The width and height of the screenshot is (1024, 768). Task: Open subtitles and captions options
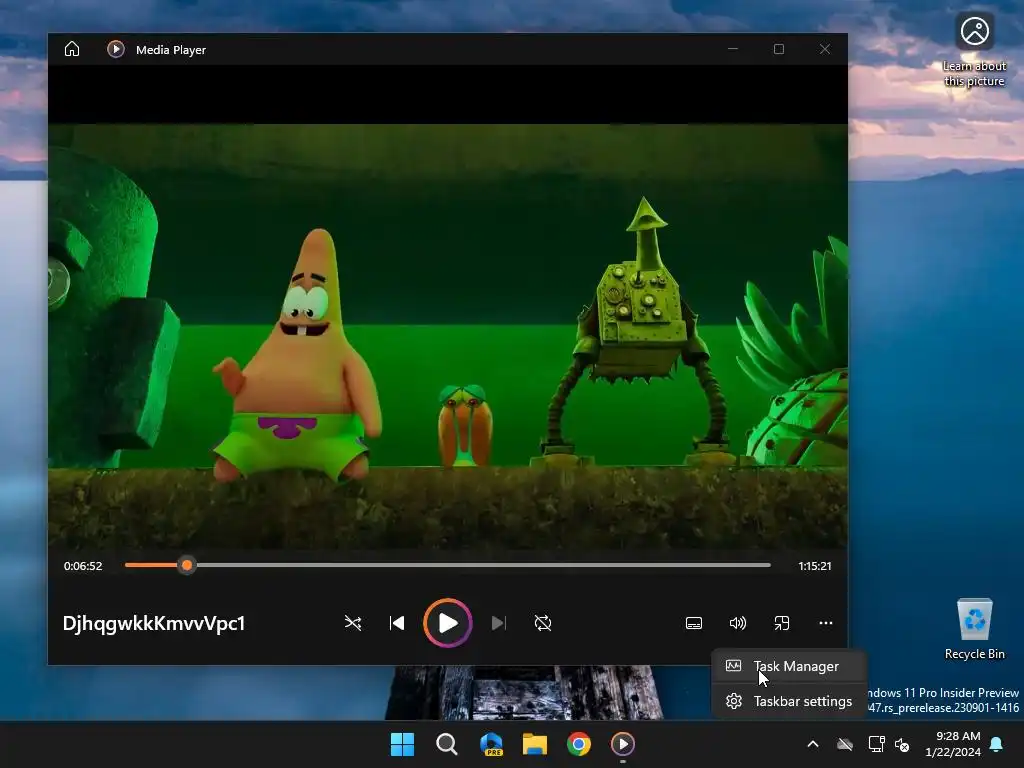point(694,623)
